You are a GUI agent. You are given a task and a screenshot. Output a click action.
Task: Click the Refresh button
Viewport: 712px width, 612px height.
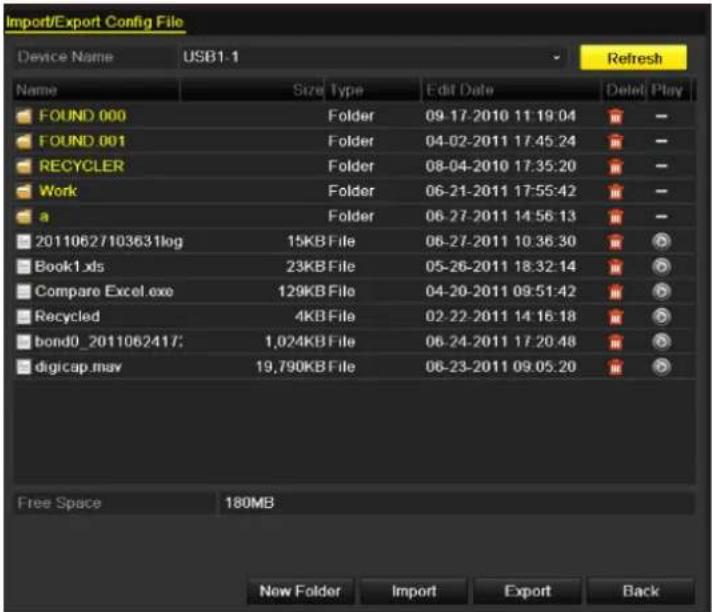coord(633,58)
